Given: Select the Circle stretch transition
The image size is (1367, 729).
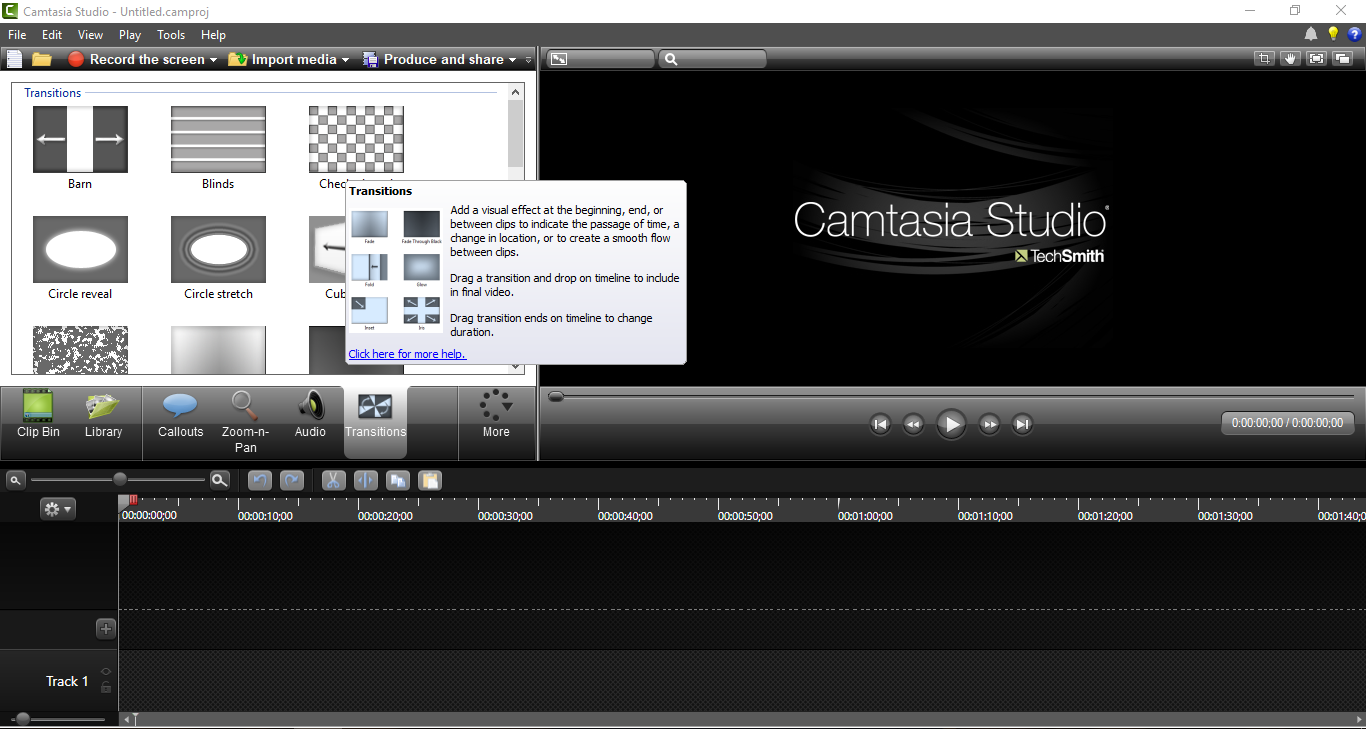Looking at the screenshot, I should (x=218, y=250).
